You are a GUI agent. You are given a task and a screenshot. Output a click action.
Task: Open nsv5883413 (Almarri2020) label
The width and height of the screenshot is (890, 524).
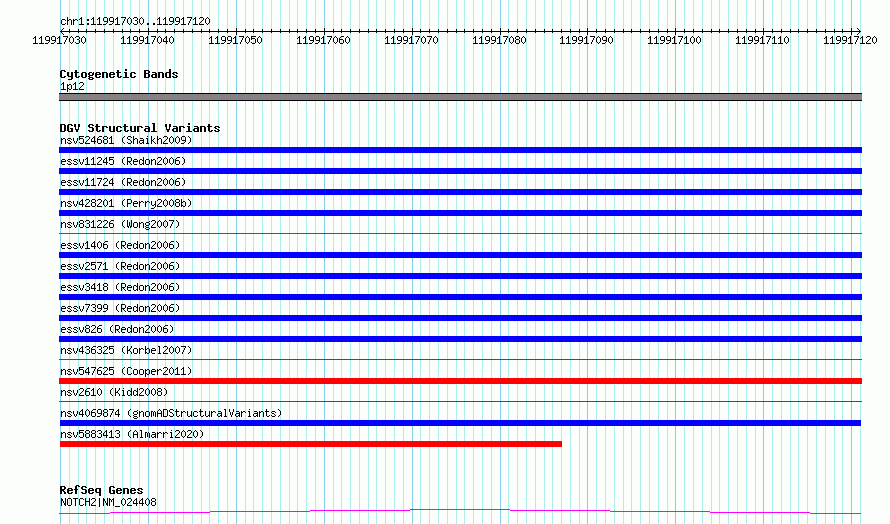(x=132, y=434)
